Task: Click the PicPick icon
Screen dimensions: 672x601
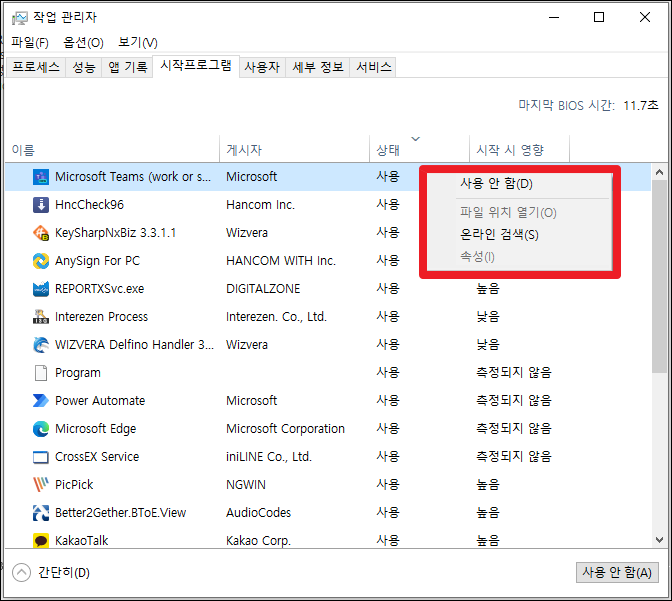Action: pyautogui.click(x=41, y=485)
